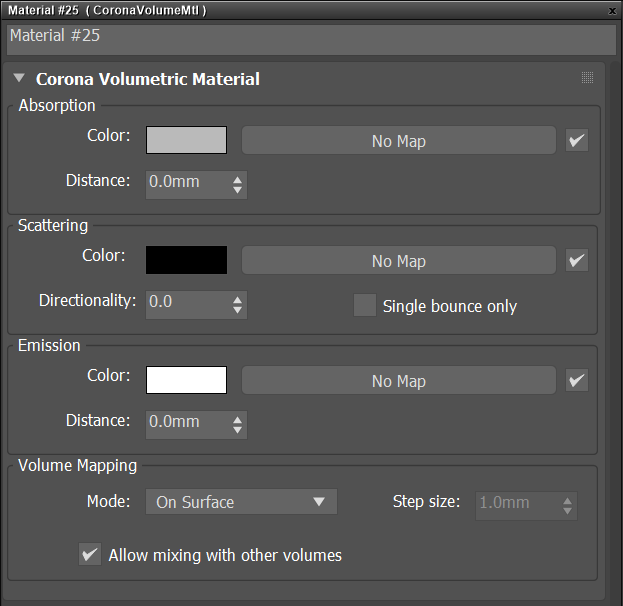Click the Material #25 name field
Image resolution: width=623 pixels, height=606 pixels.
(x=312, y=40)
